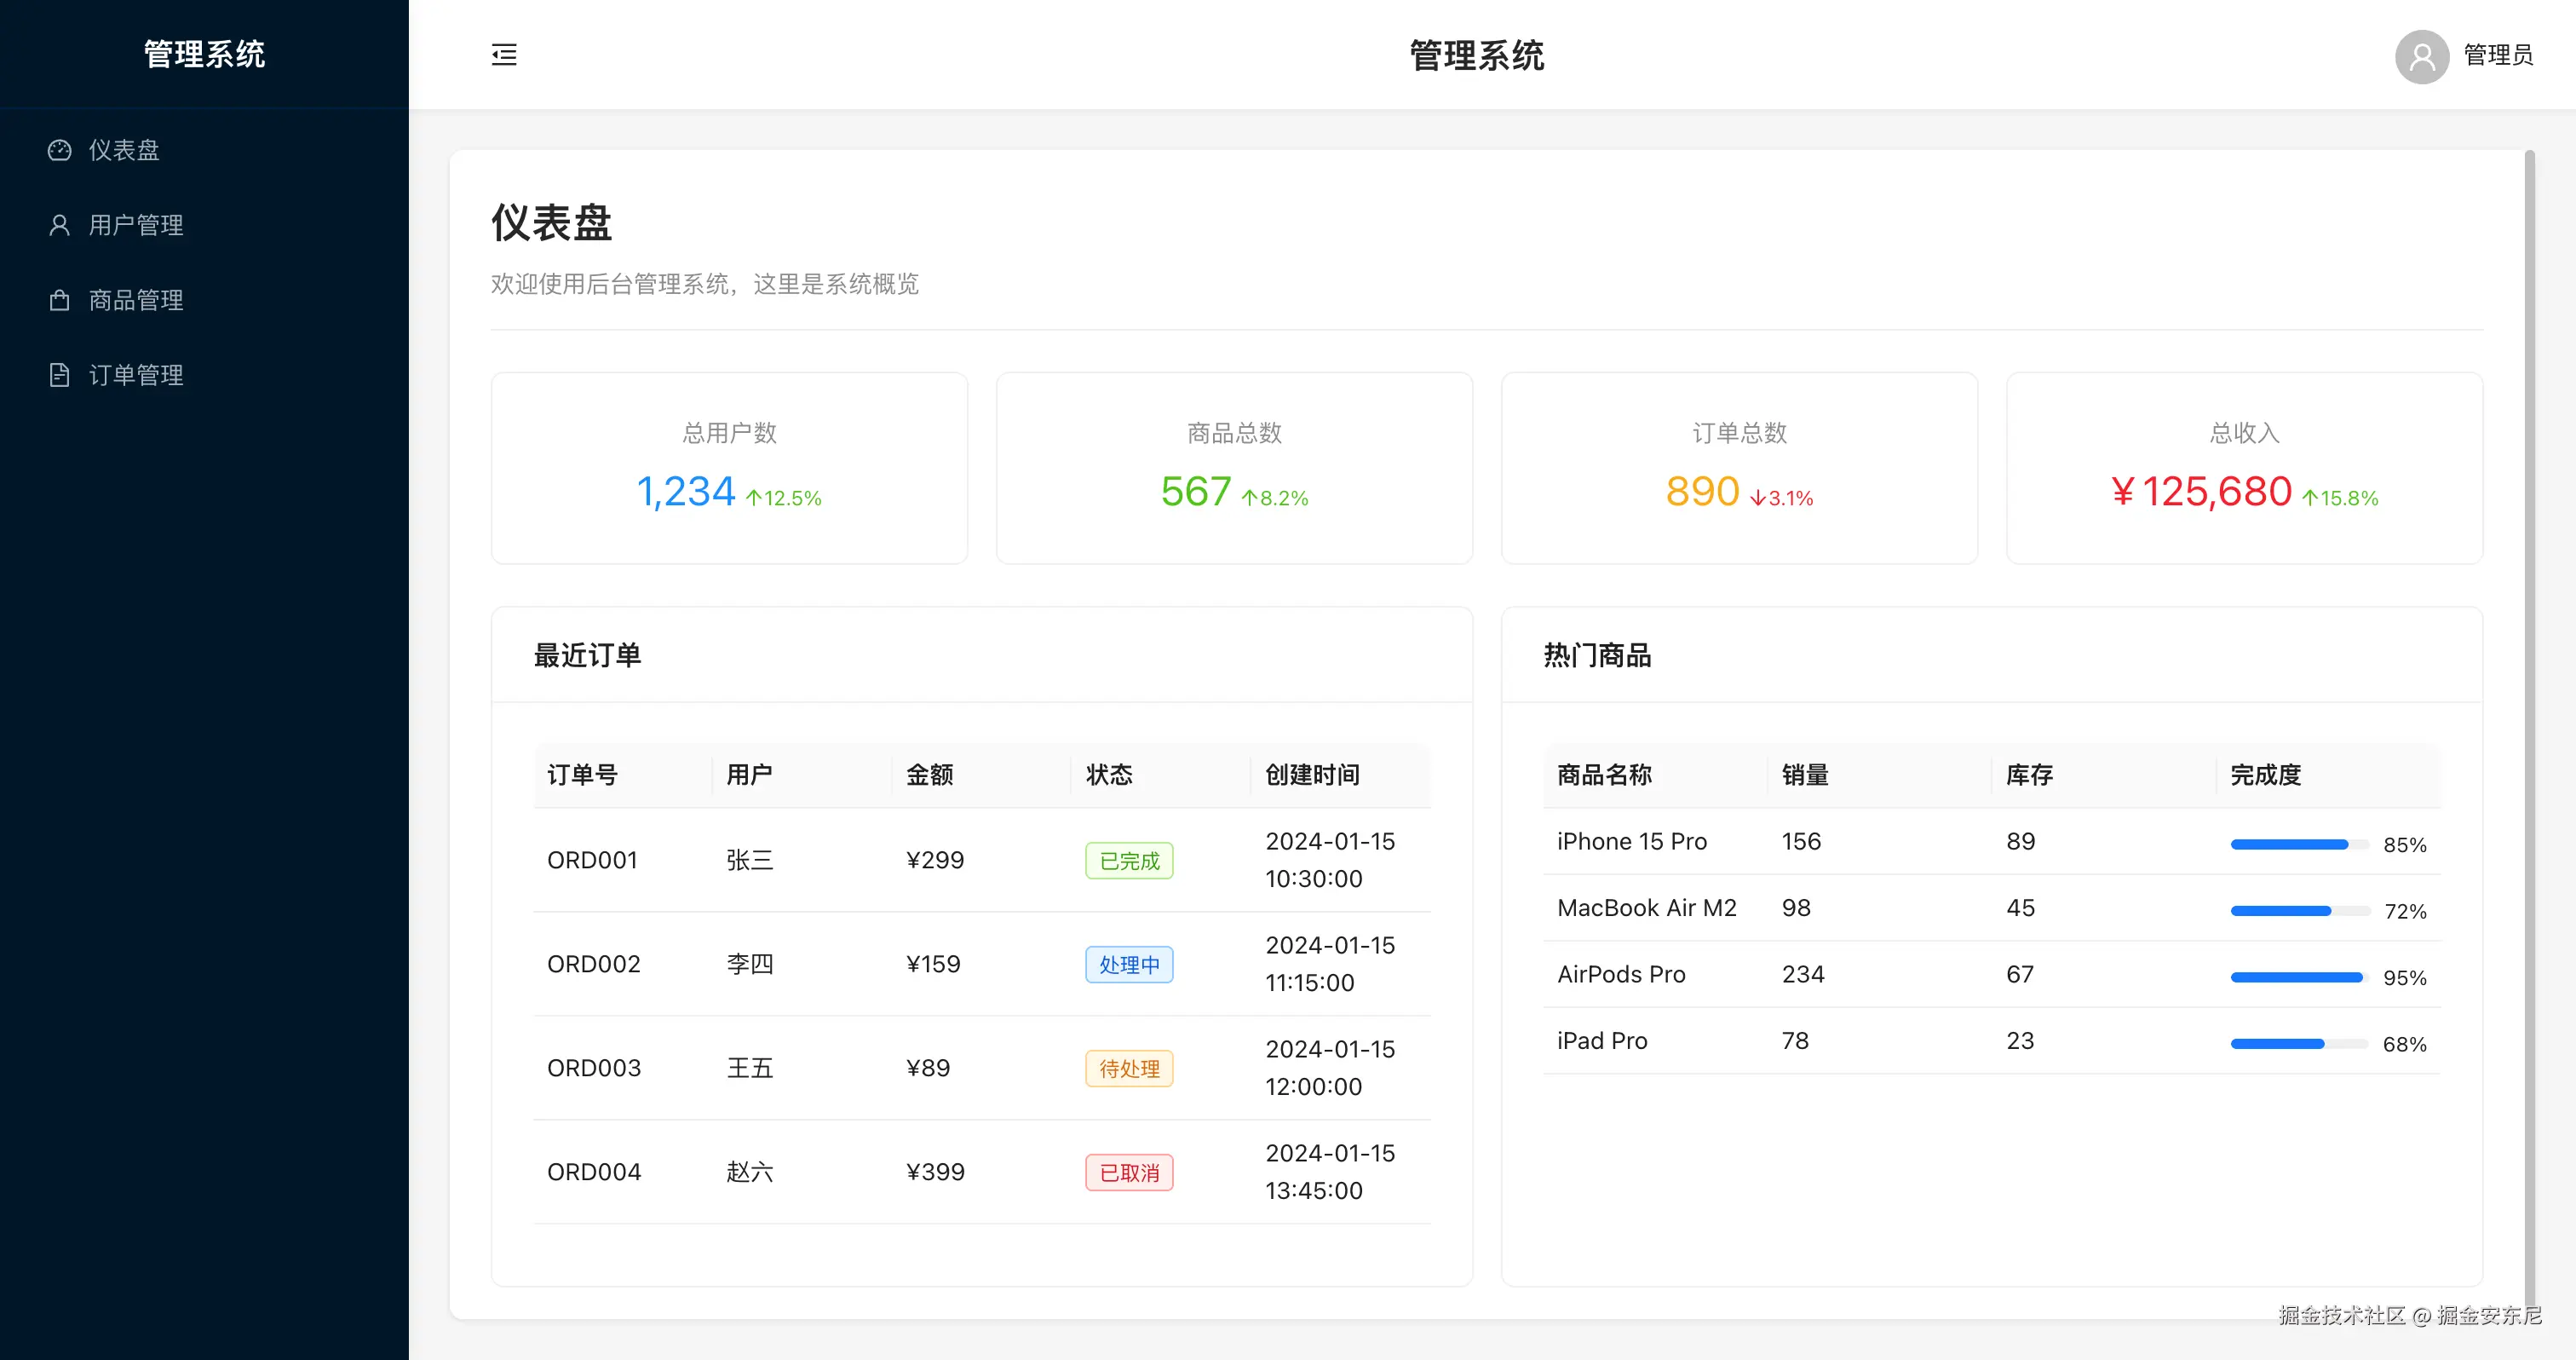
Task: Open the 用户管理 menu item
Action: (136, 225)
